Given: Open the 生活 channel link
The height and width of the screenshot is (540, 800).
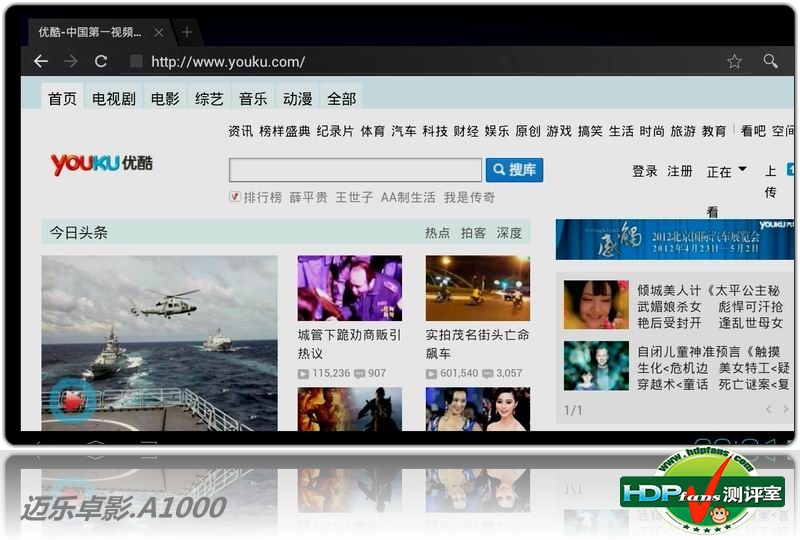Looking at the screenshot, I should [x=621, y=131].
